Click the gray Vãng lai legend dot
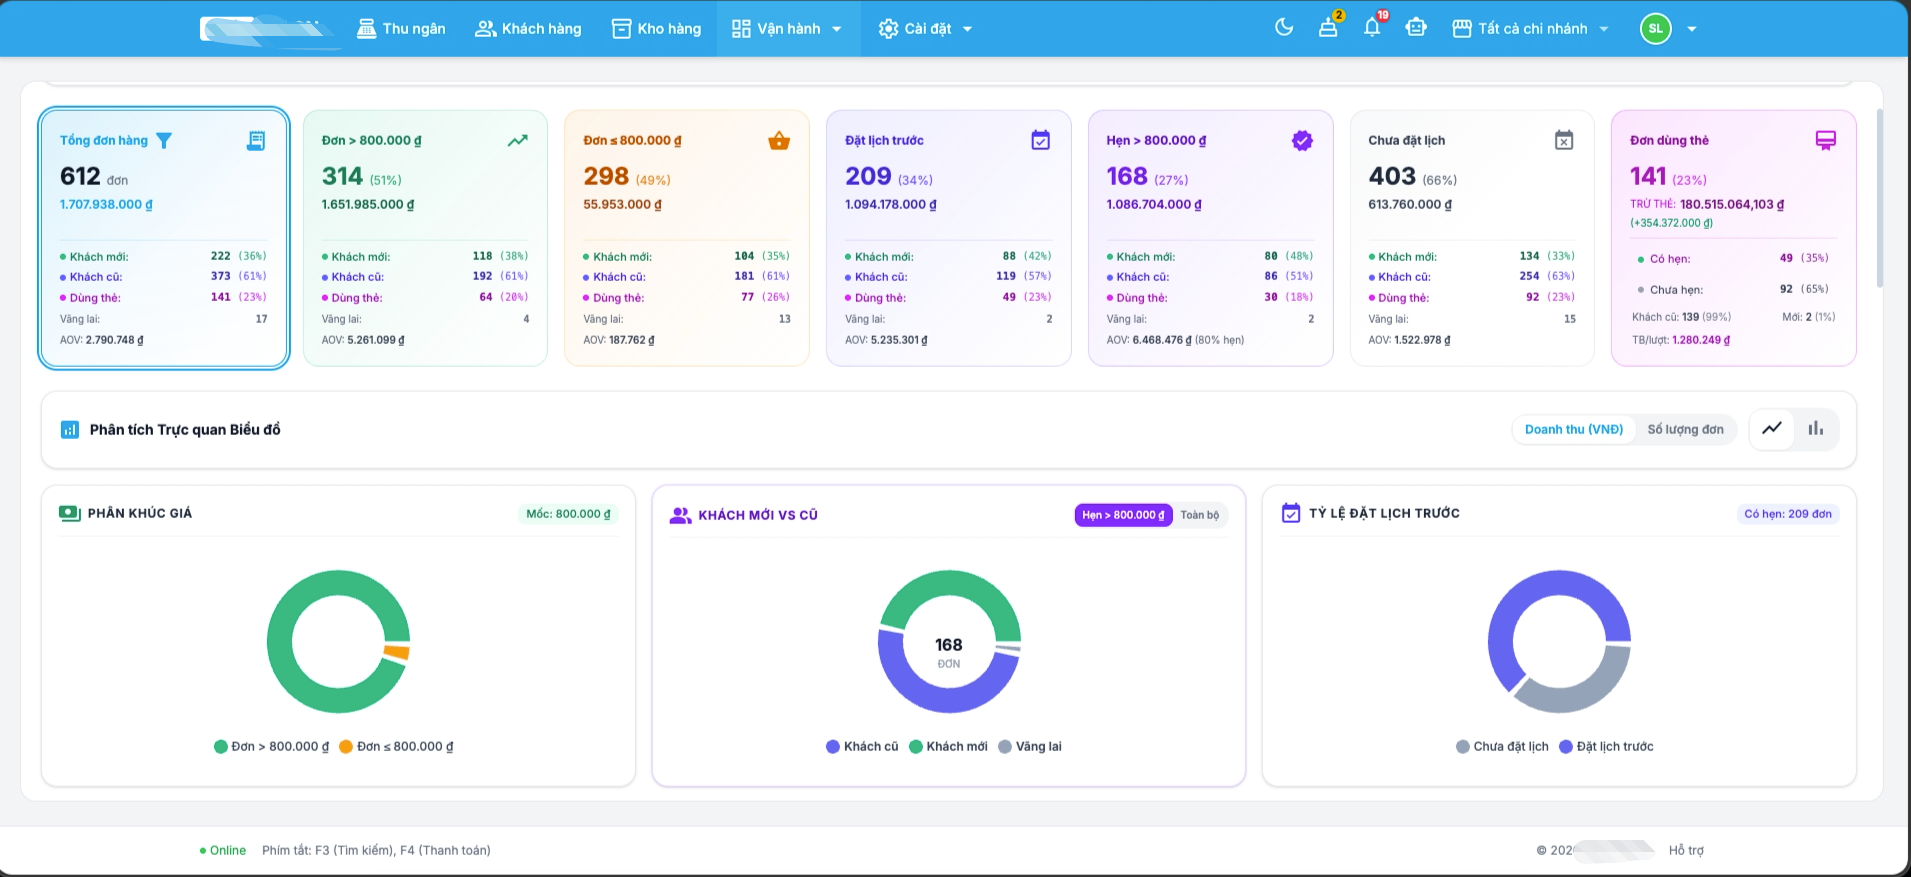 (1005, 747)
